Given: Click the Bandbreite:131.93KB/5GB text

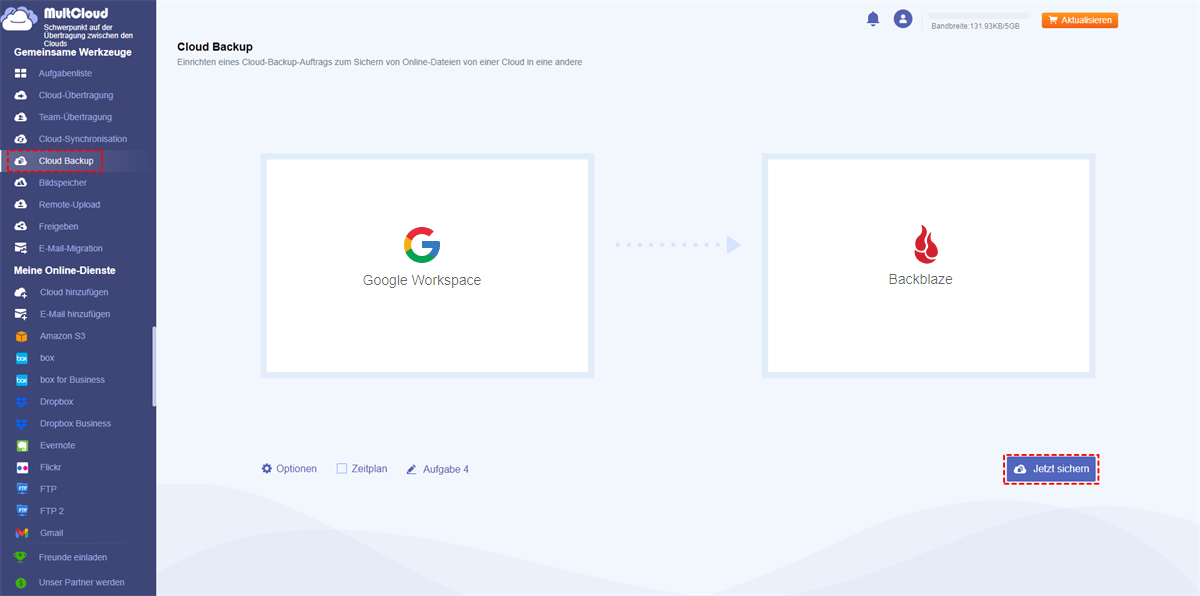Looking at the screenshot, I should pyautogui.click(x=975, y=27).
